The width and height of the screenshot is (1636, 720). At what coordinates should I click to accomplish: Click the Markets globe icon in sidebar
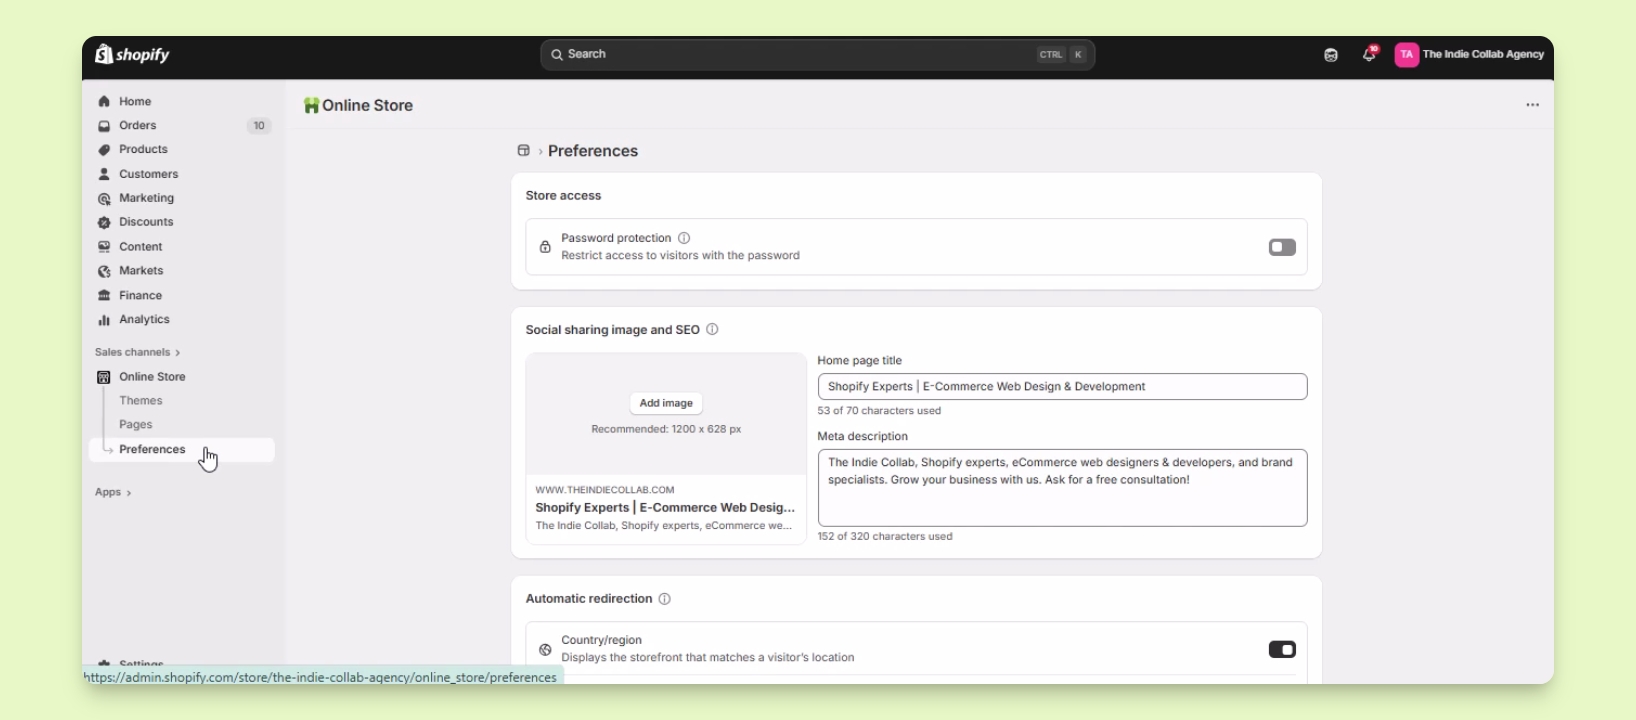pyautogui.click(x=104, y=271)
